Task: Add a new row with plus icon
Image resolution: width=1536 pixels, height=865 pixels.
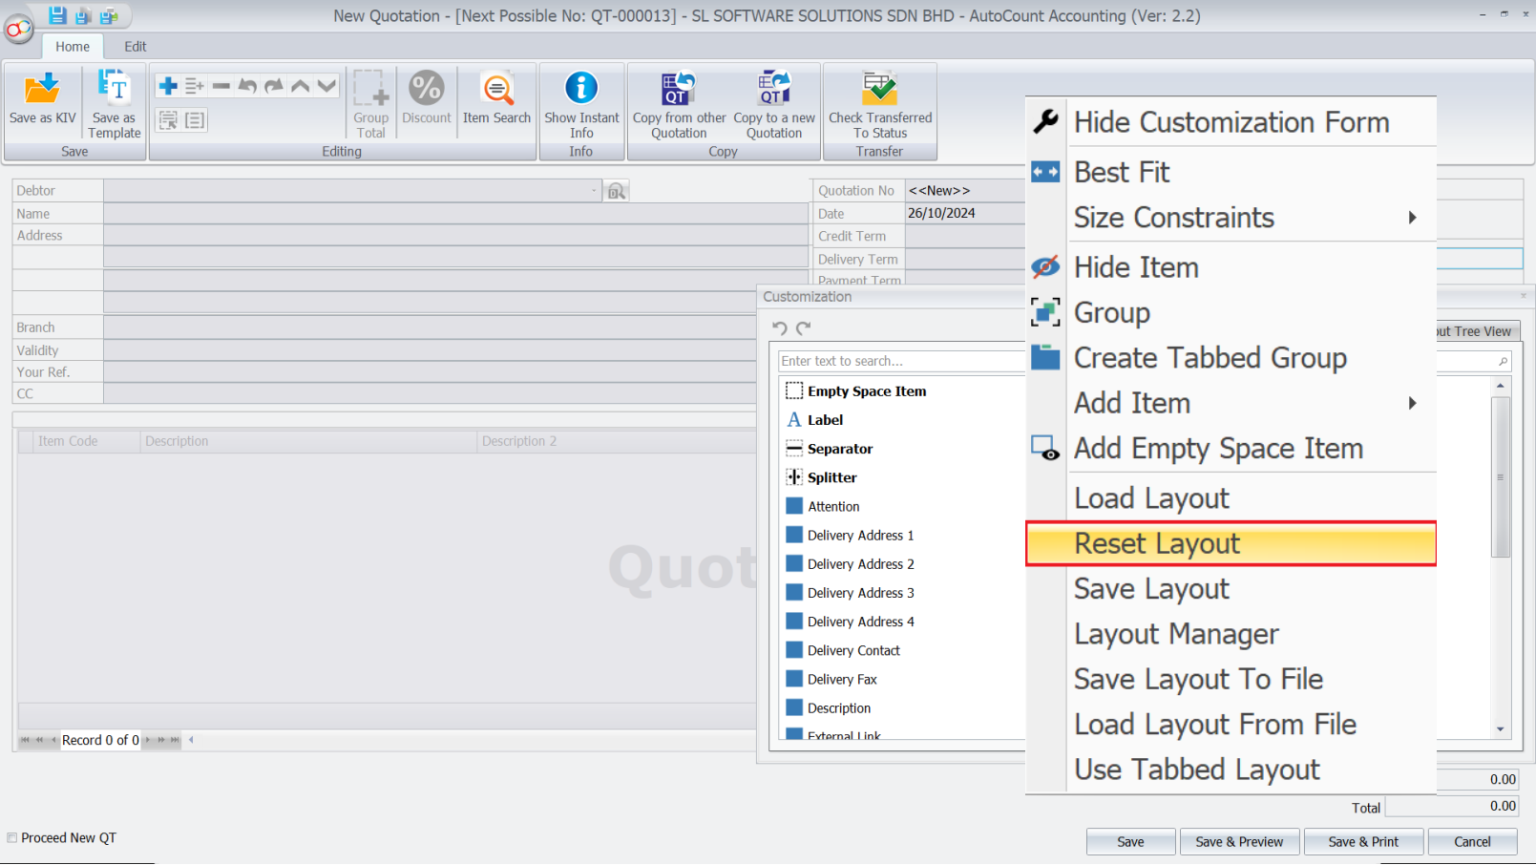Action: pos(168,86)
